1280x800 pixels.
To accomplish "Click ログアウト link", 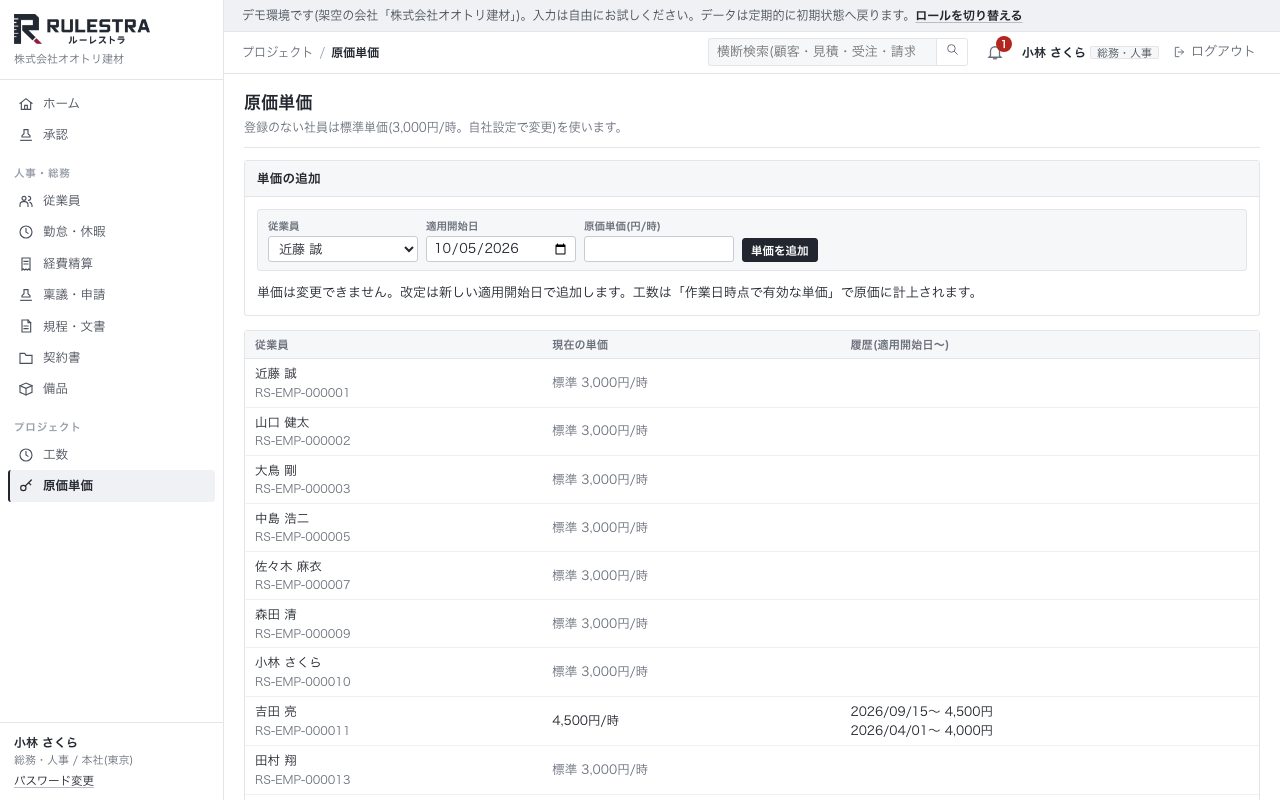I will (x=1214, y=51).
